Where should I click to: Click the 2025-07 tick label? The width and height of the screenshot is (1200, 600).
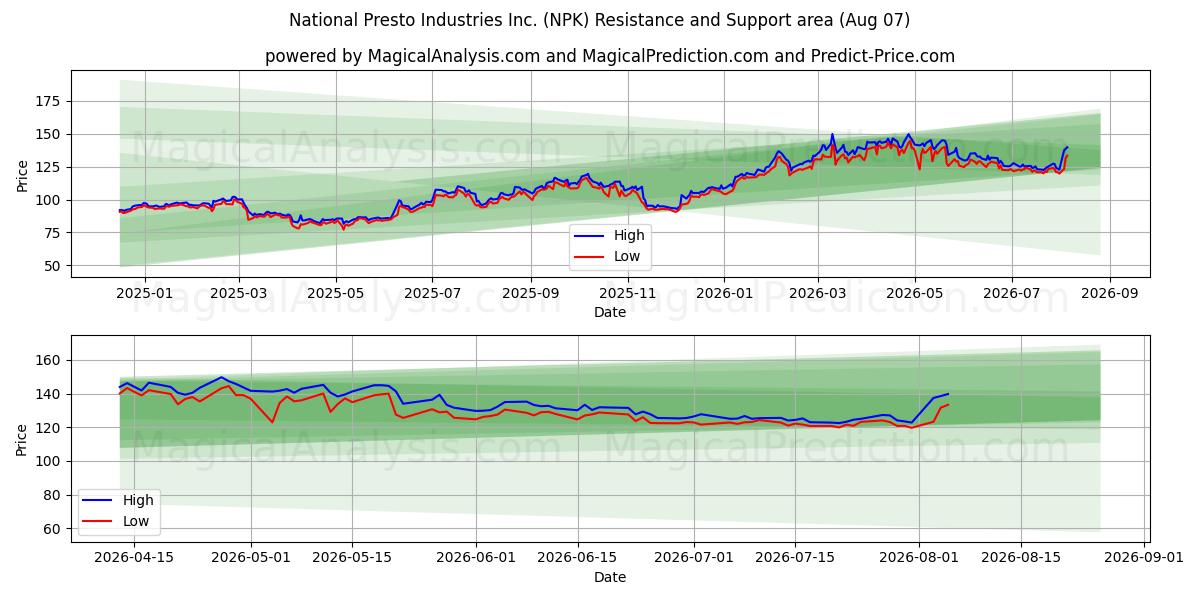coord(432,294)
